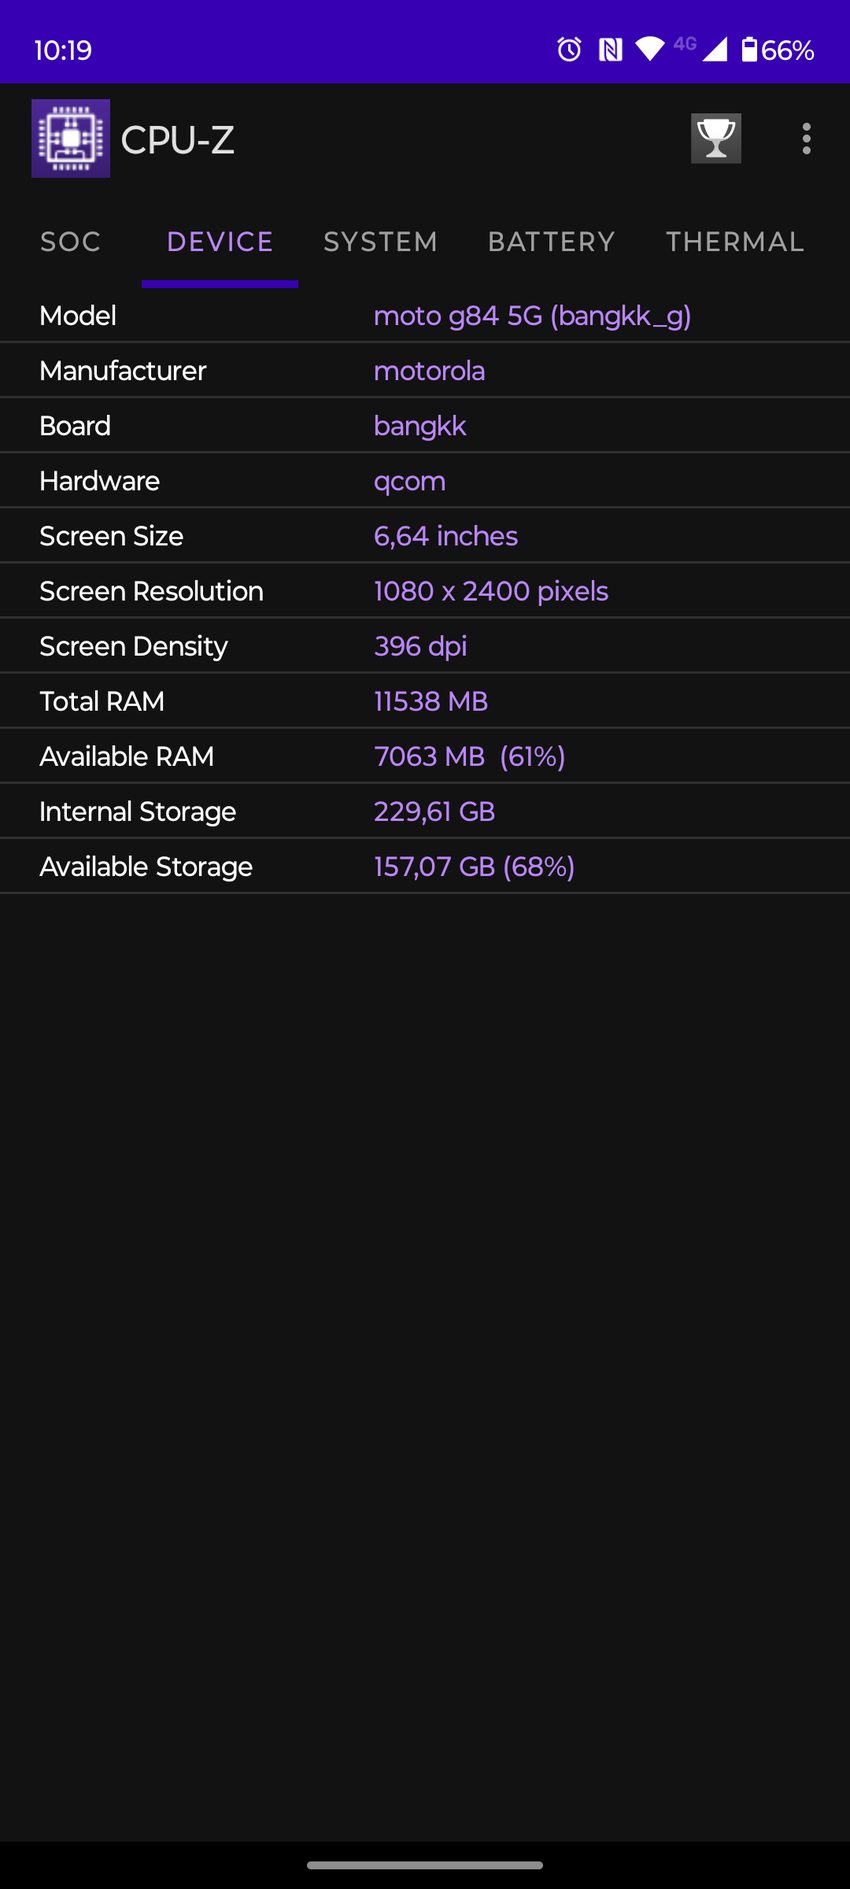Image resolution: width=850 pixels, height=1889 pixels.
Task: Tap the NFC status bar icon
Action: 610,49
